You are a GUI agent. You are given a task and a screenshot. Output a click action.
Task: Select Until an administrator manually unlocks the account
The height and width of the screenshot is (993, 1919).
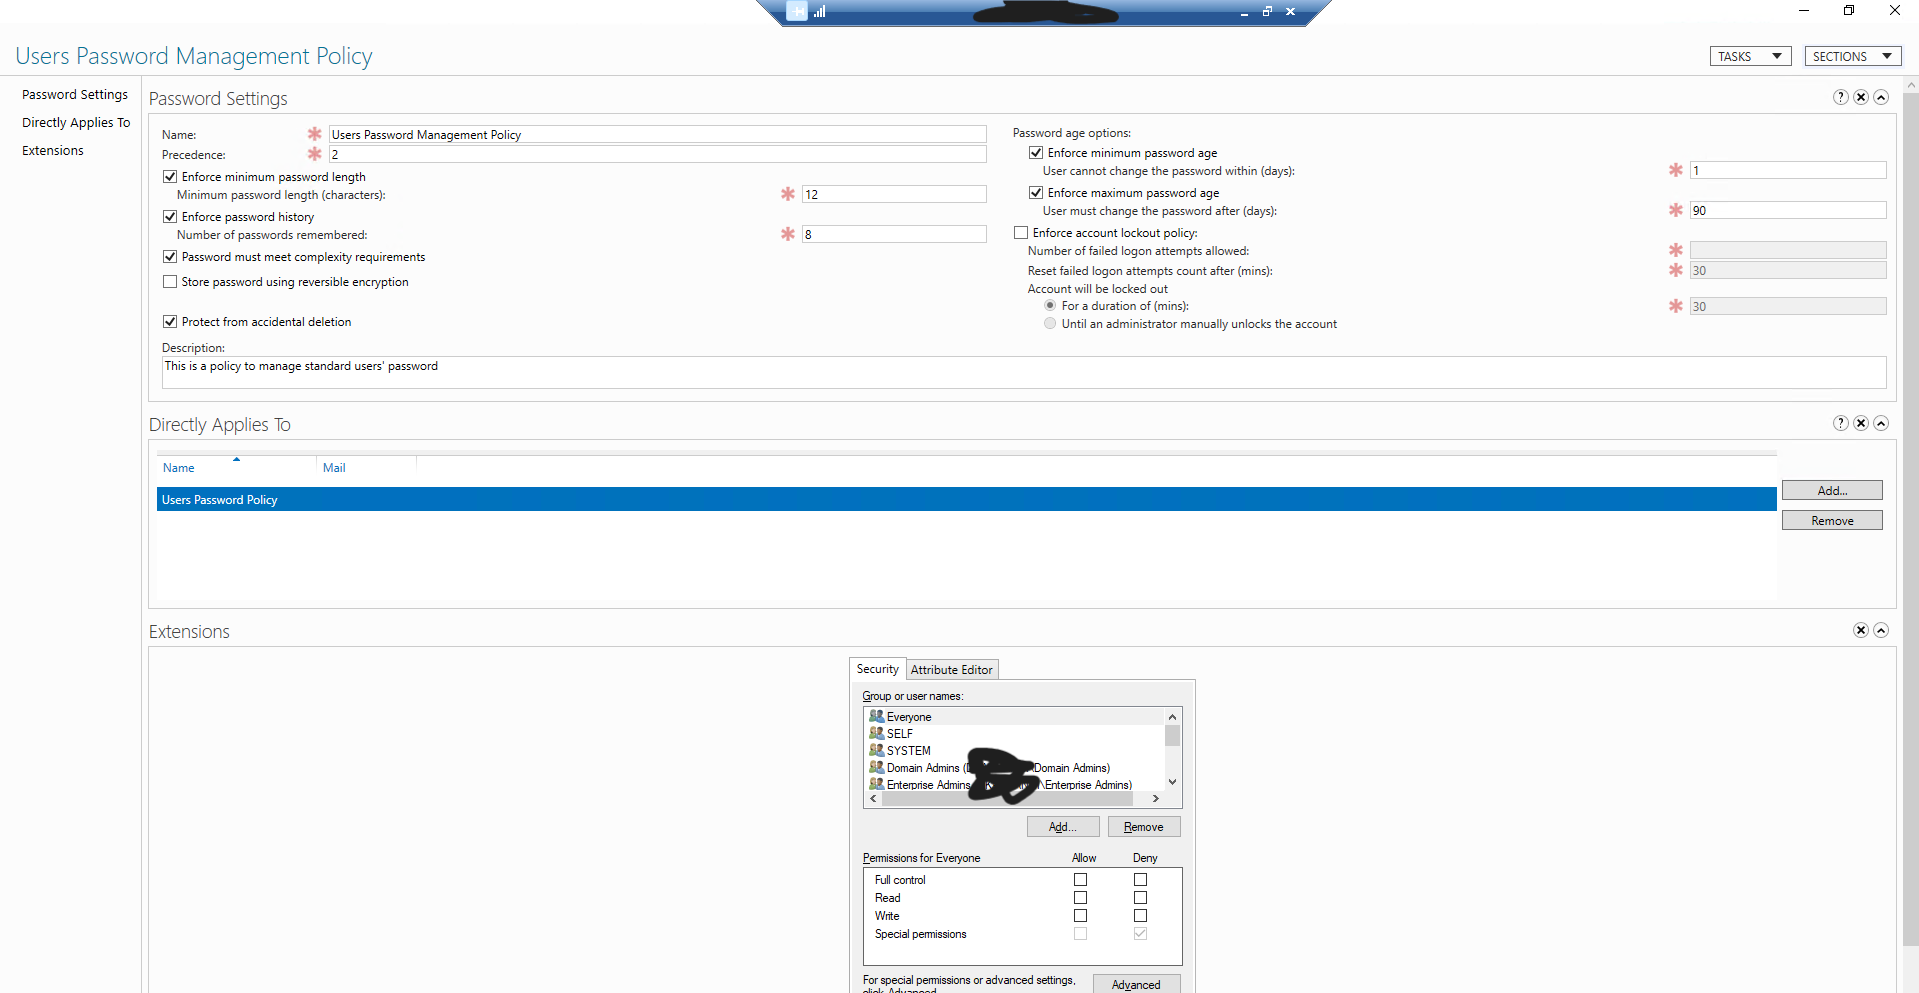[x=1050, y=323]
